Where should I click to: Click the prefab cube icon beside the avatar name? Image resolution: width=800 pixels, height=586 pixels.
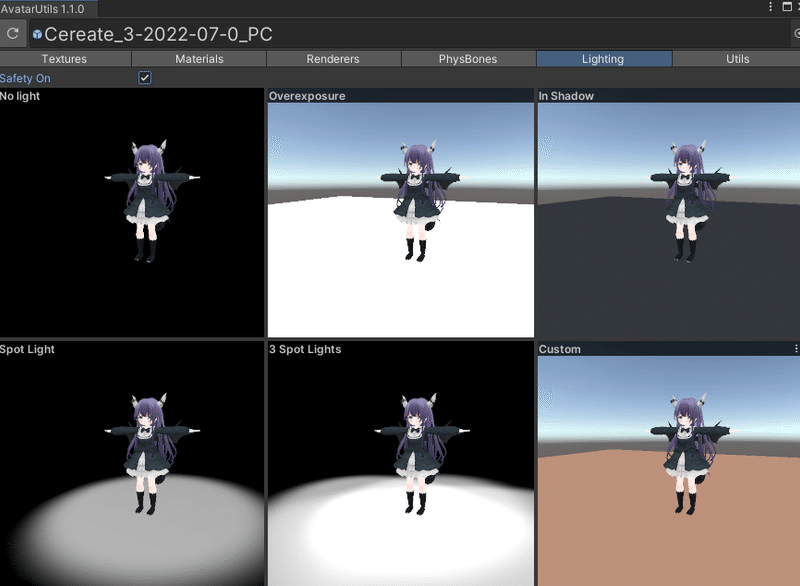pyautogui.click(x=36, y=33)
